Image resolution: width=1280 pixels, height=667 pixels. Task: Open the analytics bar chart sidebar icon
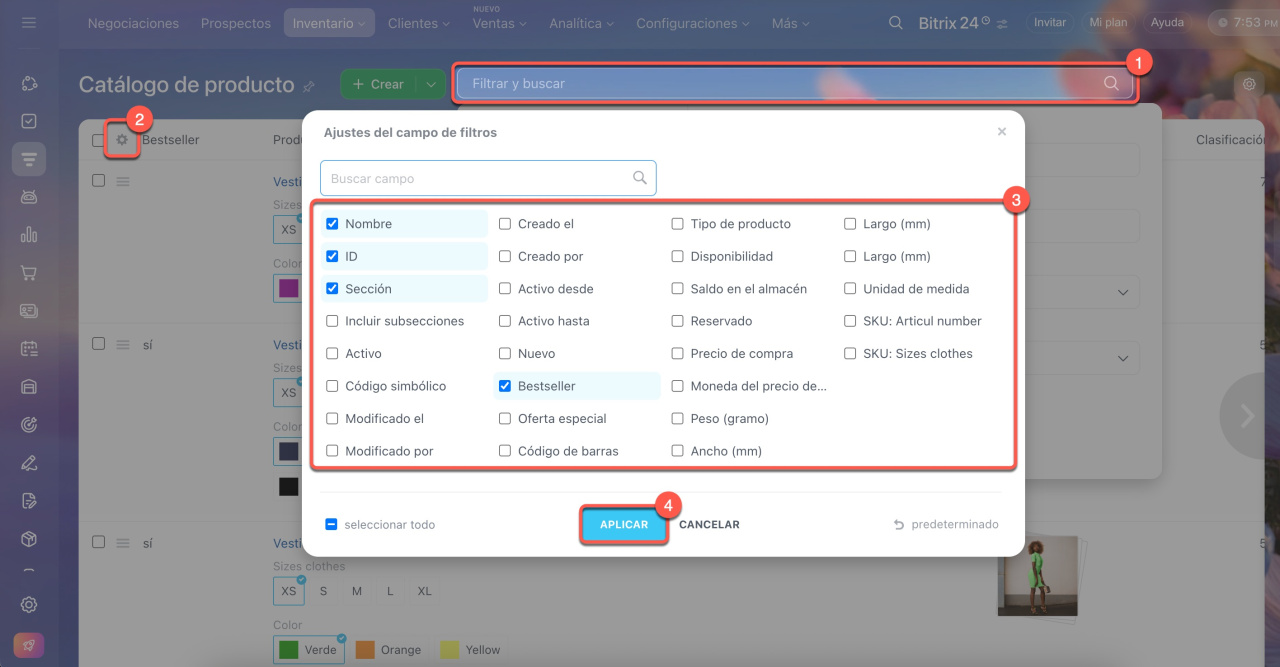pos(29,235)
